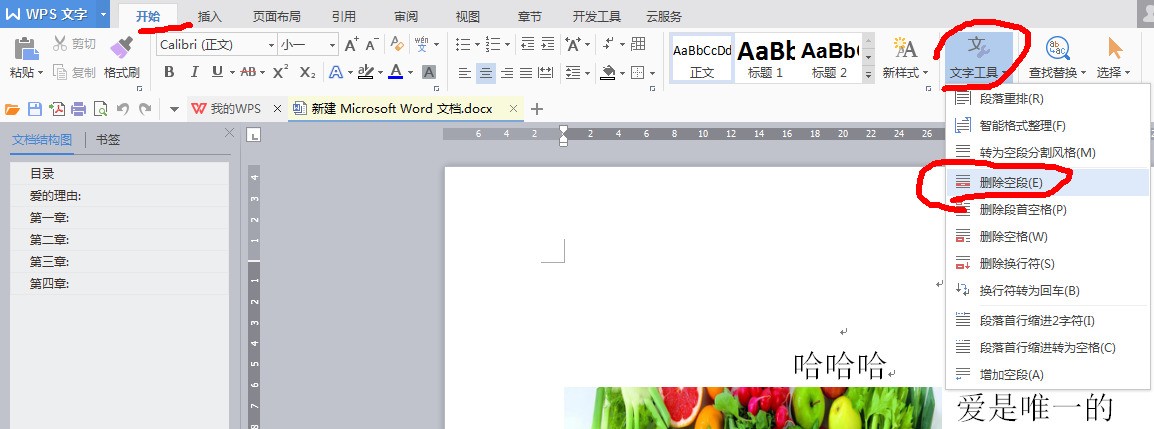Click the Find and Replace (查找替换) icon
The height and width of the screenshot is (429, 1154).
coord(1058,49)
